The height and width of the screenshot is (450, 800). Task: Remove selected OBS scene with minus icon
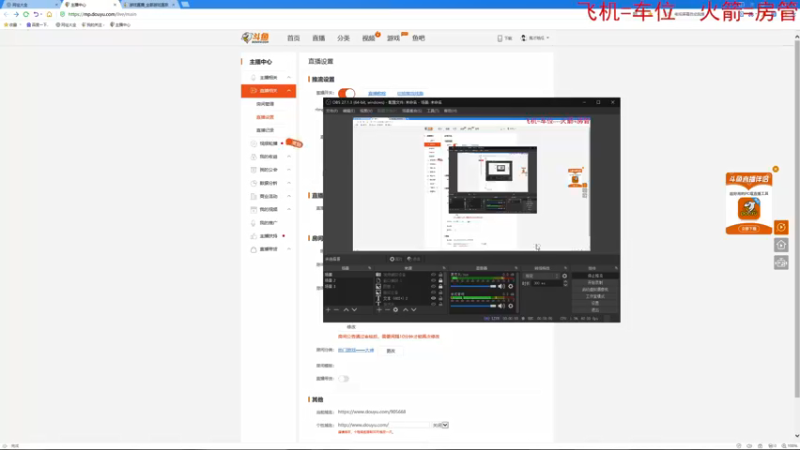tap(336, 310)
